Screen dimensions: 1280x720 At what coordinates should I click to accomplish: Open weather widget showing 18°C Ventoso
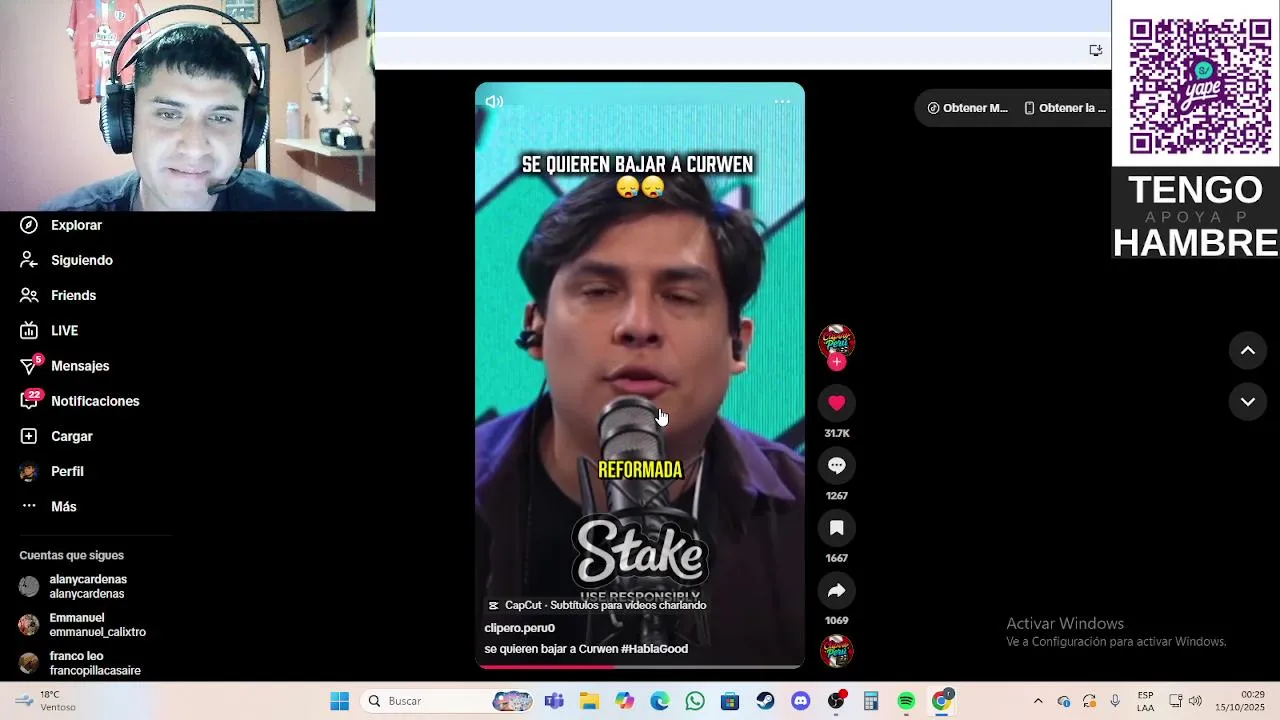point(45,701)
